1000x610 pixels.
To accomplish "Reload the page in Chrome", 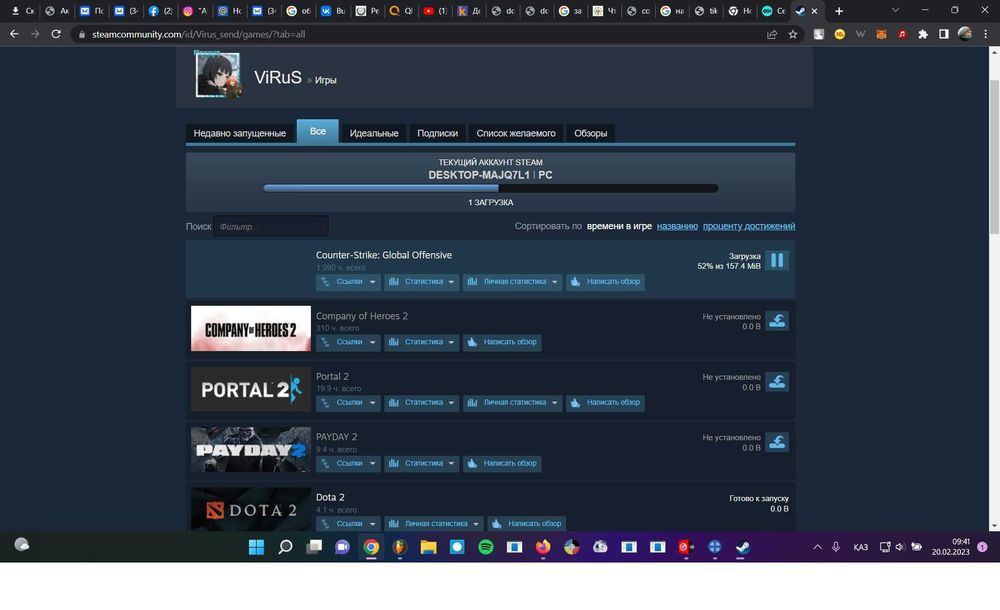I will 56,34.
